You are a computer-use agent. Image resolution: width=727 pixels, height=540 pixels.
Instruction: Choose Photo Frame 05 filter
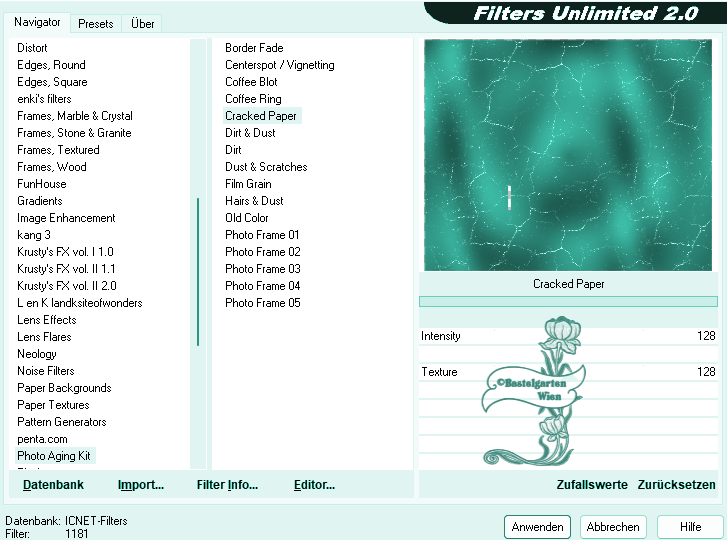coord(262,303)
